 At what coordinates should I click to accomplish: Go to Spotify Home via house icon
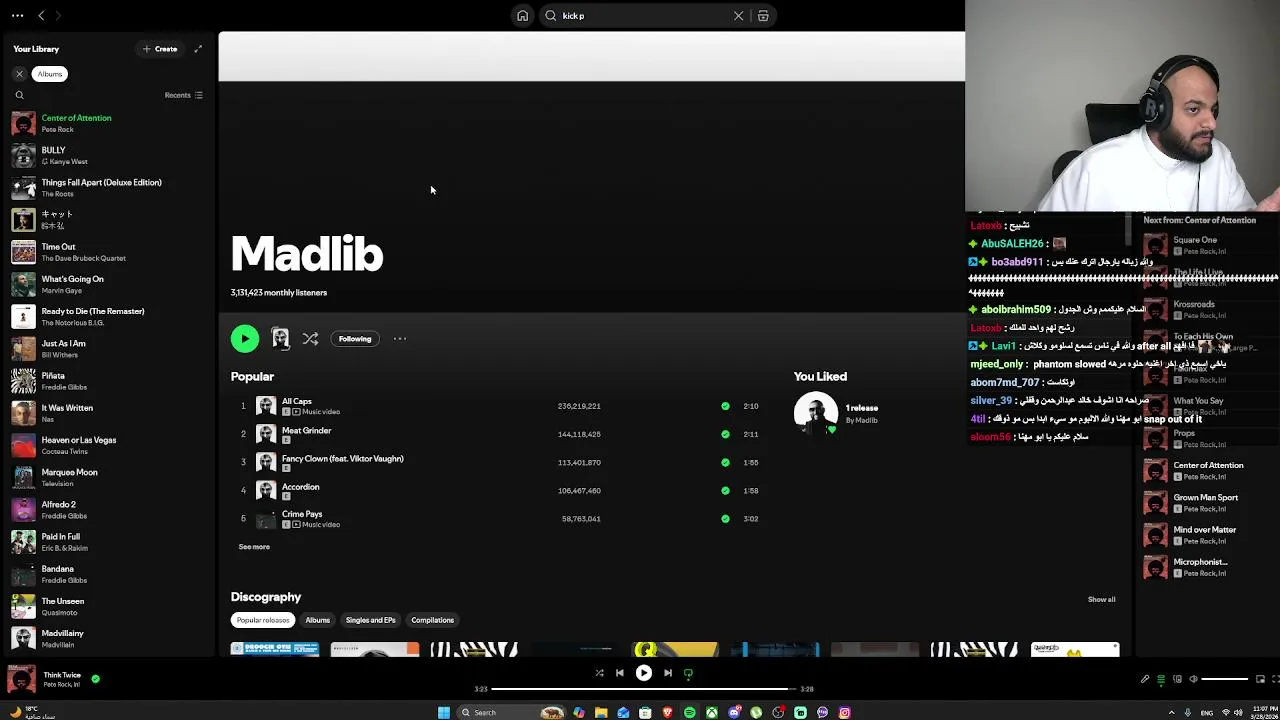pos(522,16)
